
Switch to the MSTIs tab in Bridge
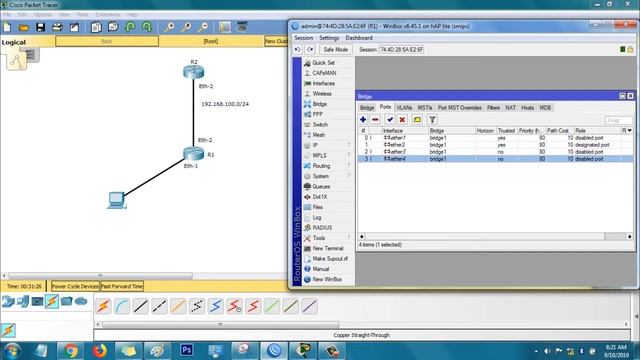[425, 108]
